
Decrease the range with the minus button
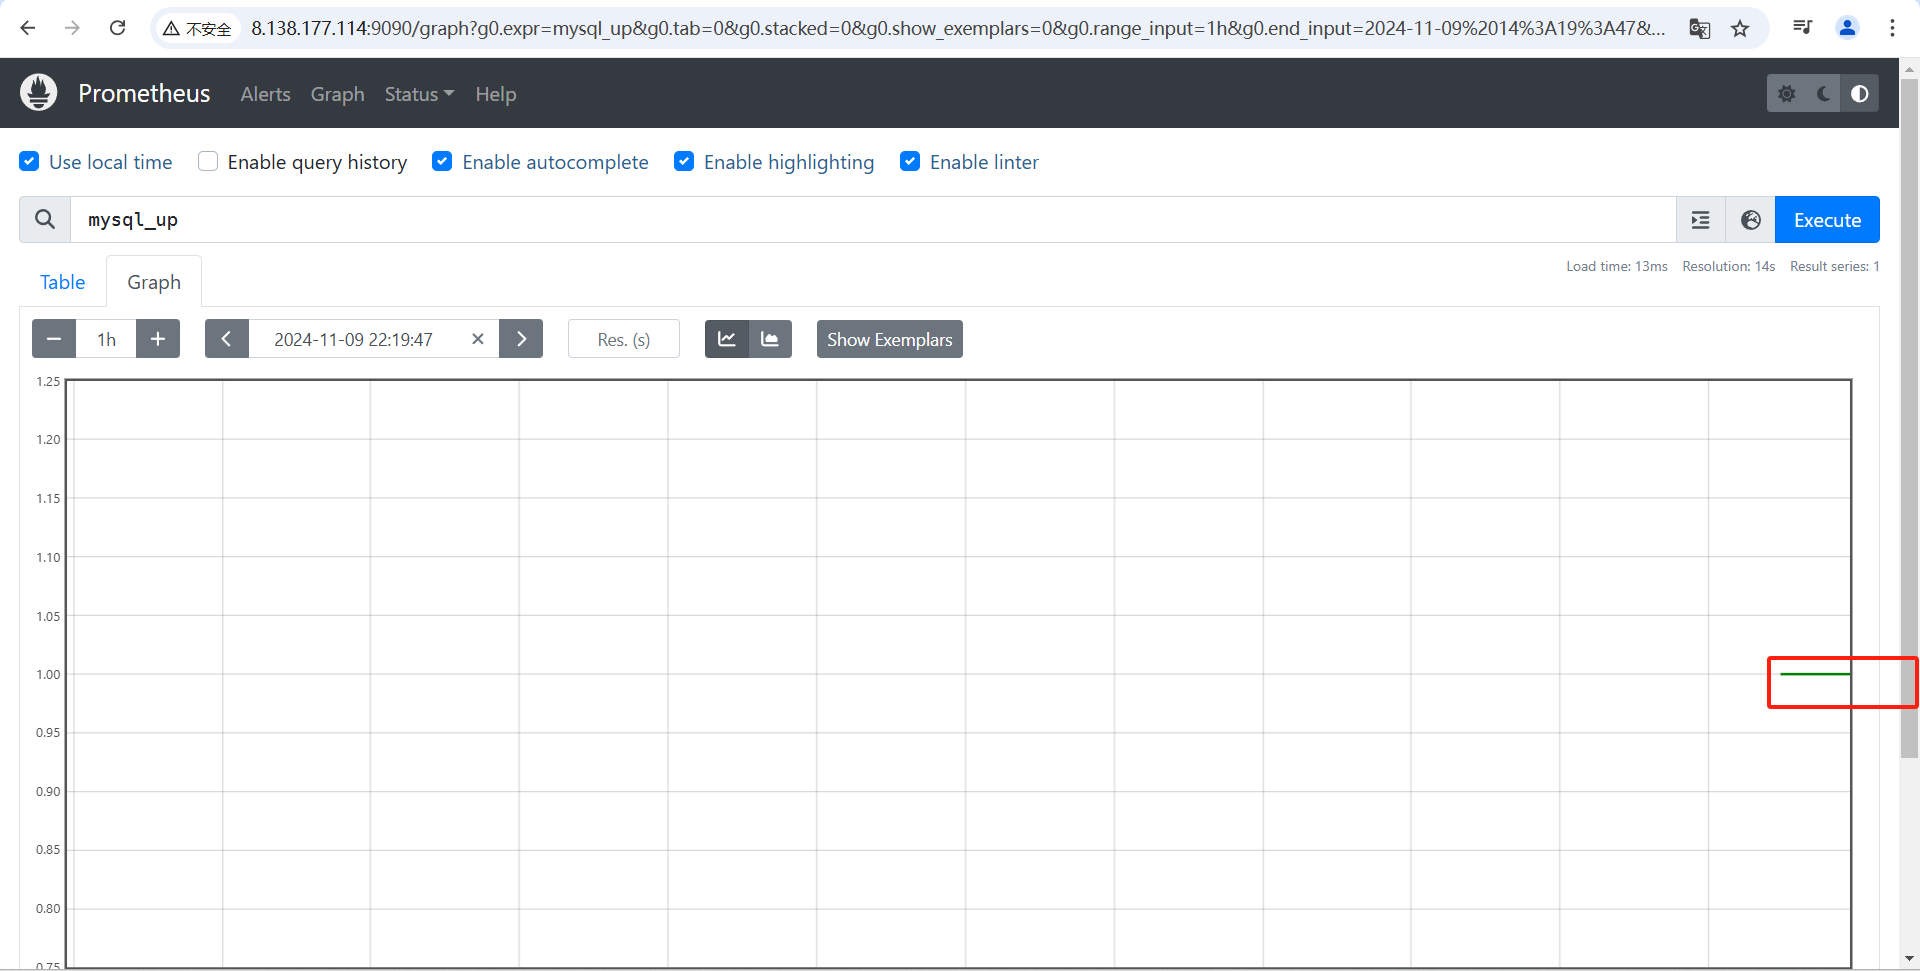pyautogui.click(x=54, y=339)
